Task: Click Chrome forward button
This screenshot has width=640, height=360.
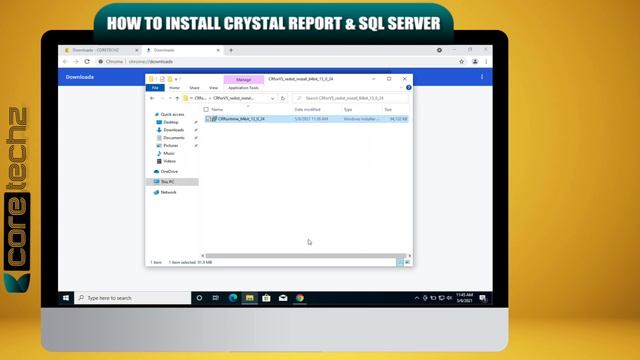Action: (76, 62)
